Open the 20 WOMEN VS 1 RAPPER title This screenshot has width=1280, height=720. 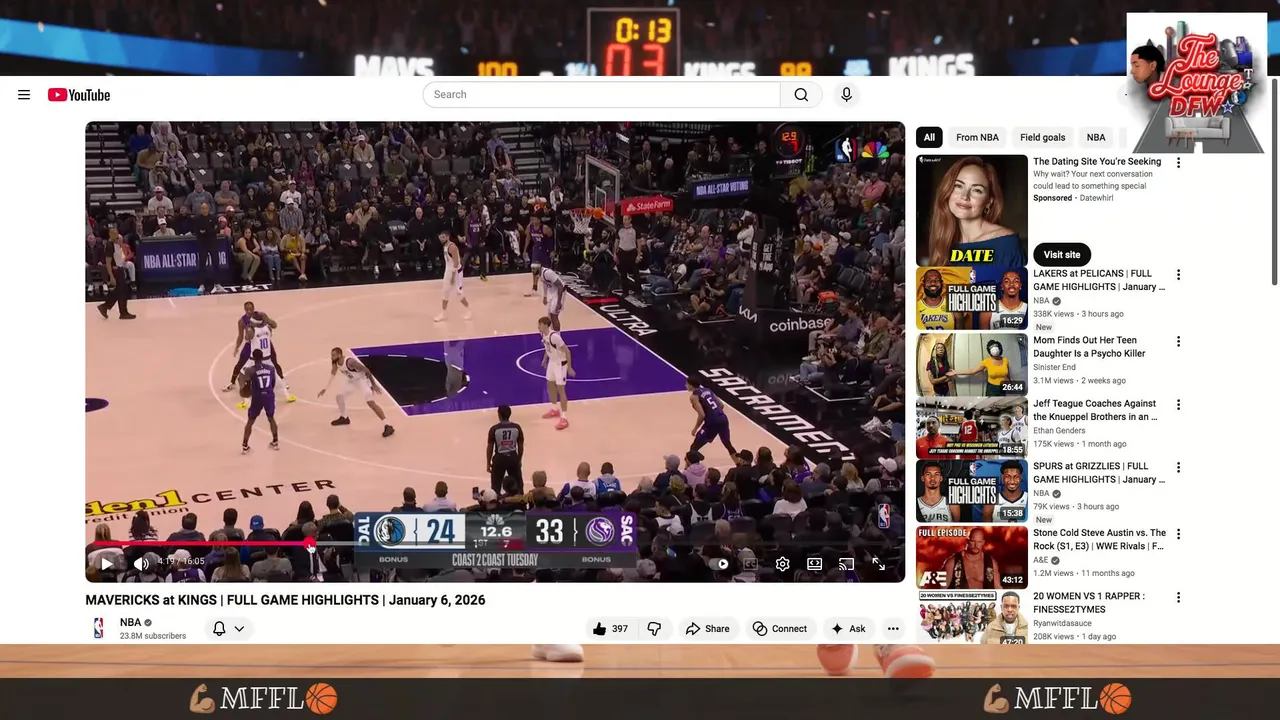(1089, 603)
